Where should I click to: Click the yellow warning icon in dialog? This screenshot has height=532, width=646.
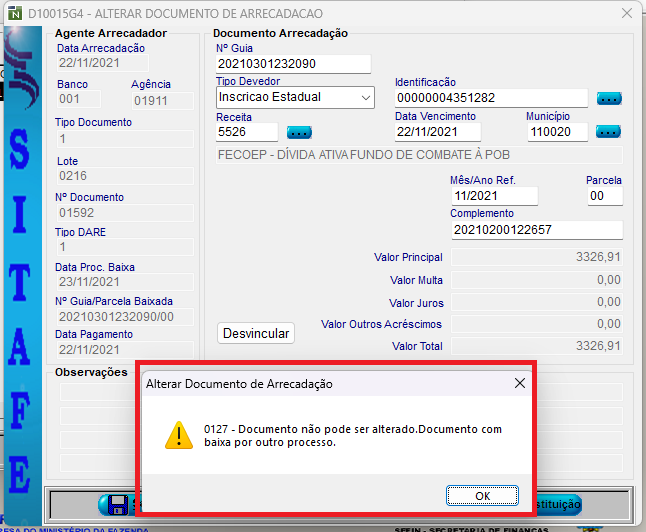(179, 434)
